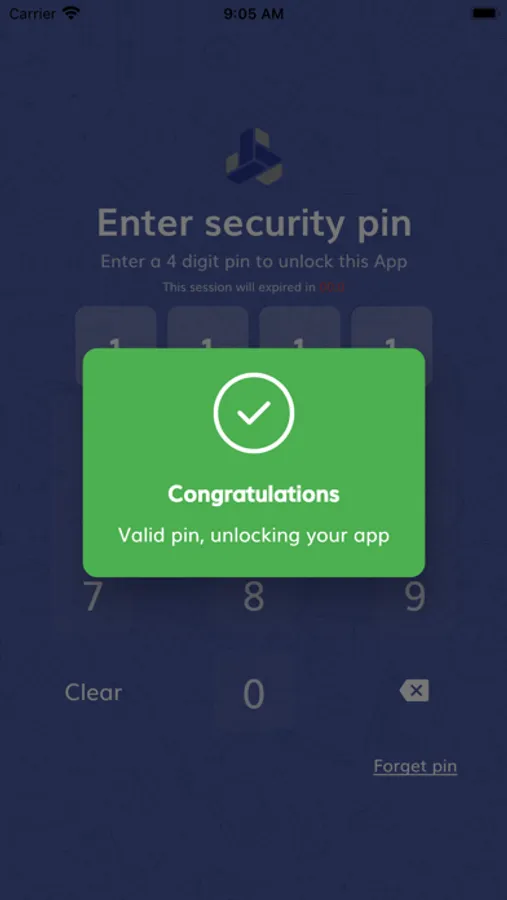
Task: Open the Forget pin link
Action: point(415,766)
